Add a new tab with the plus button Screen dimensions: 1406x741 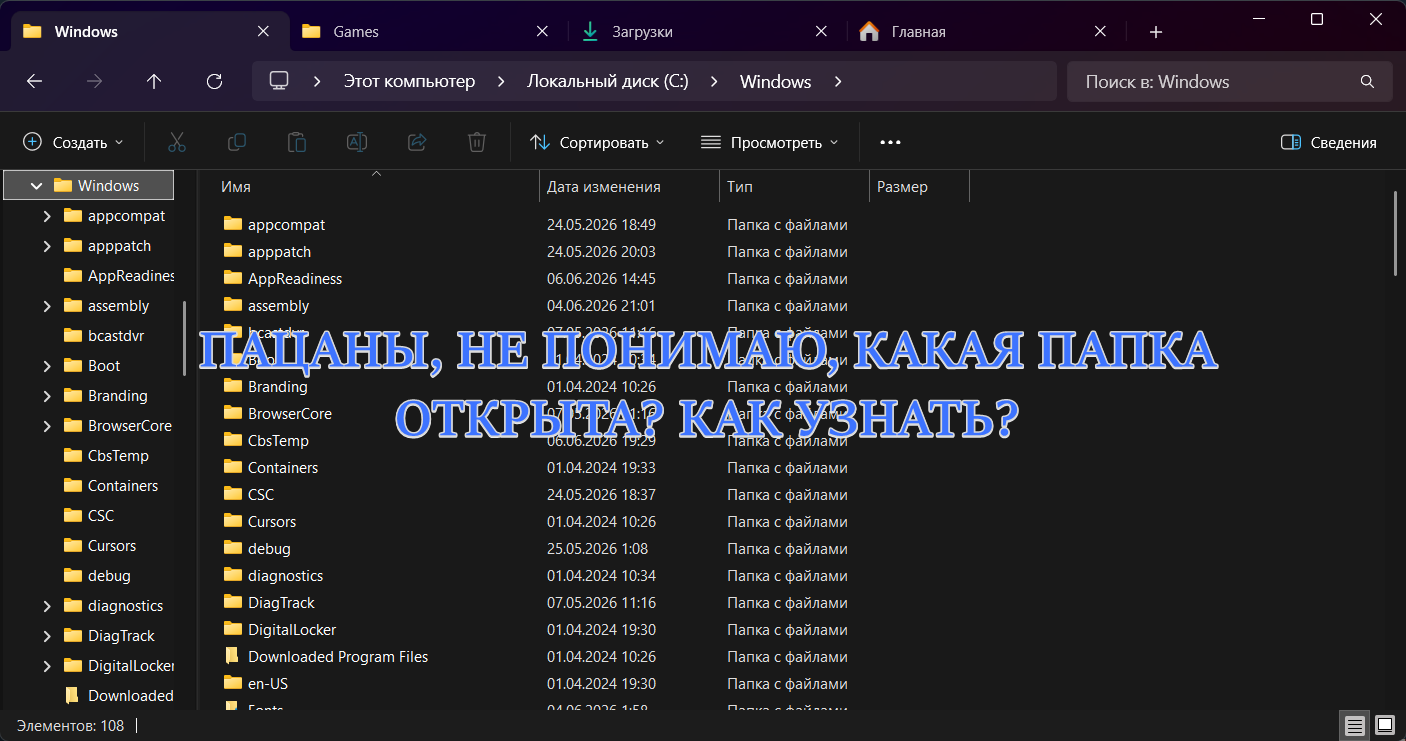point(1156,32)
